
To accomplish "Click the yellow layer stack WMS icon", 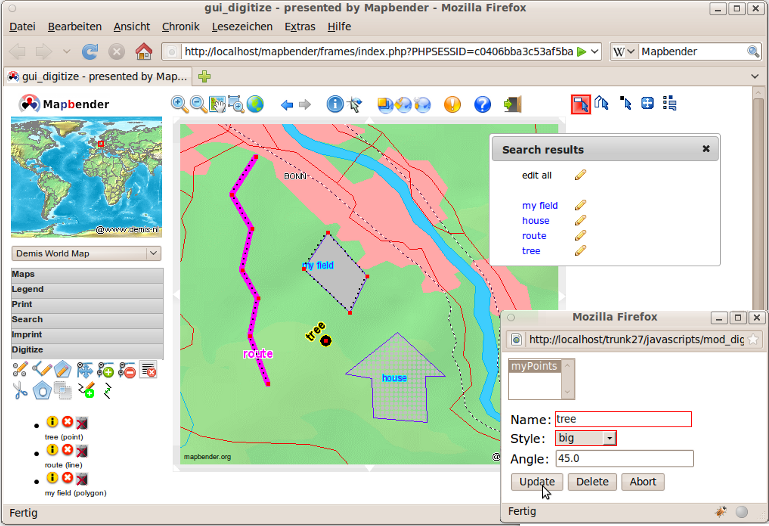I will point(385,104).
